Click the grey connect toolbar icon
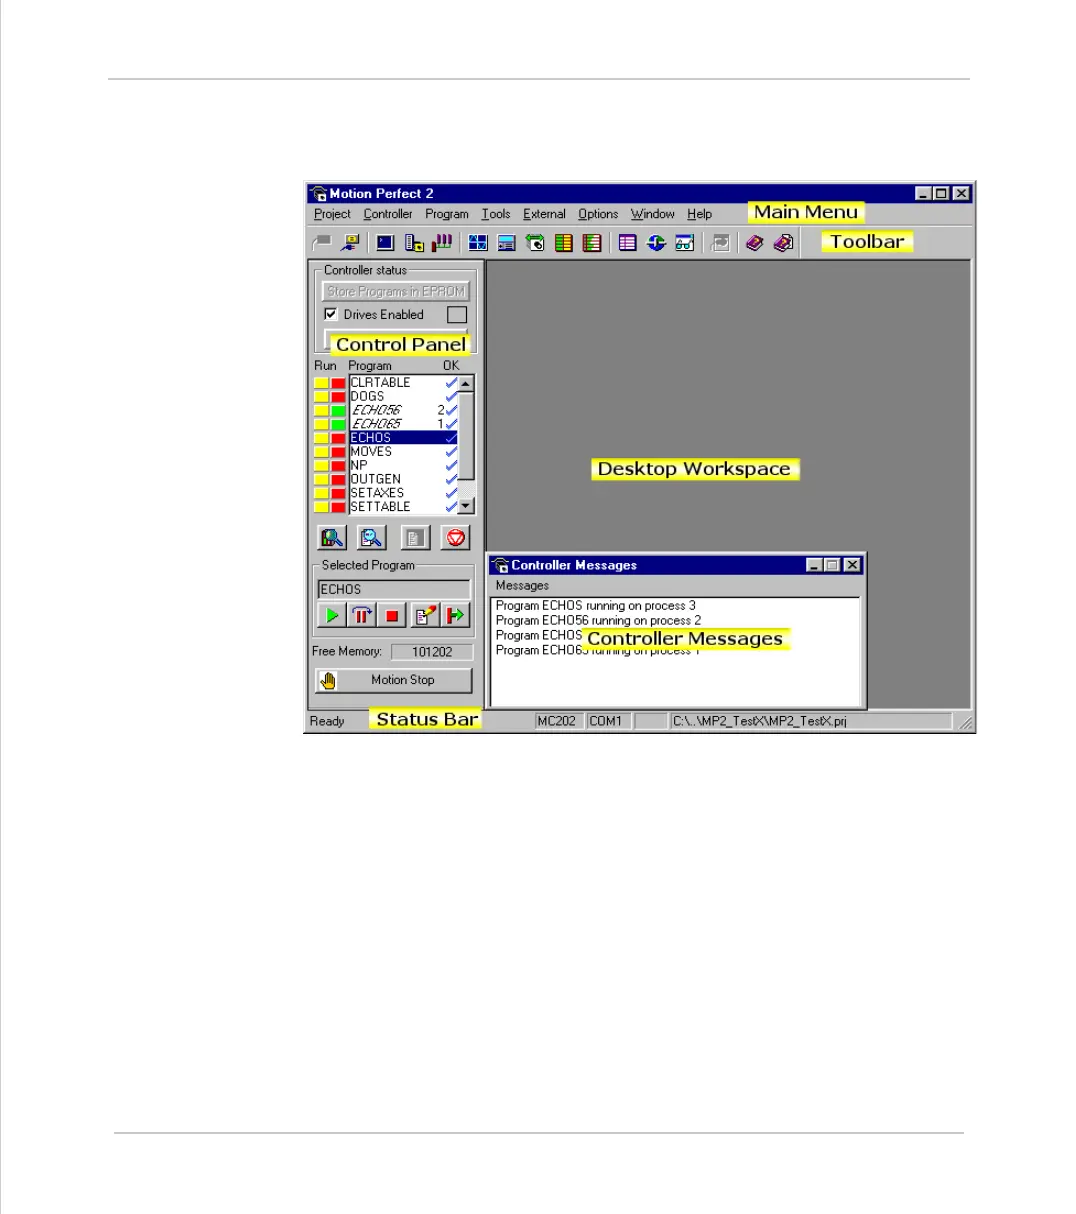The height and width of the screenshot is (1214, 1076). (322, 242)
